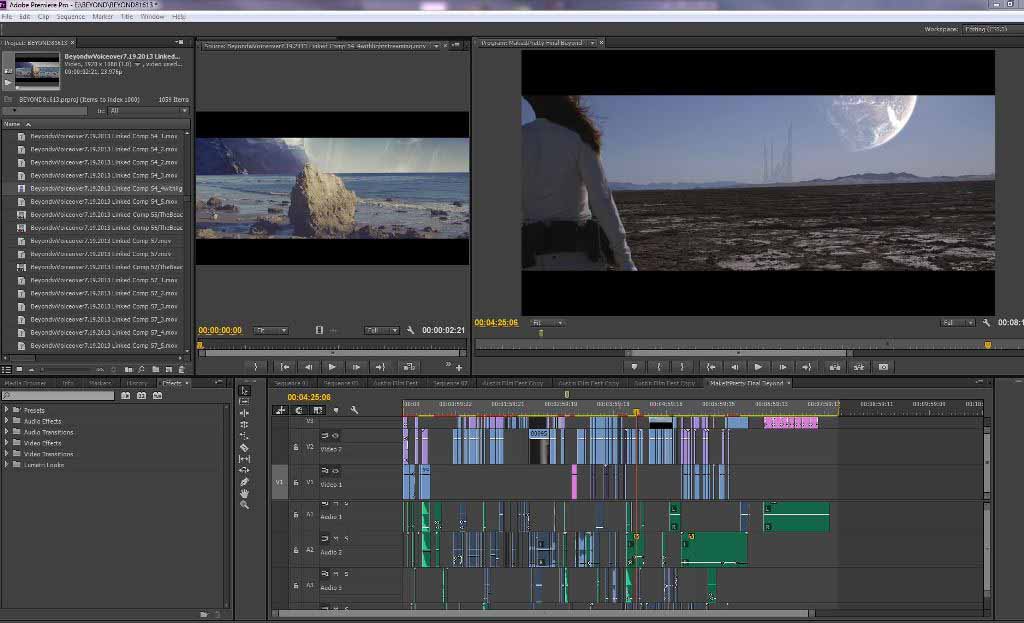This screenshot has height=623, width=1024.
Task: Select the Pen tool
Action: pyautogui.click(x=244, y=482)
